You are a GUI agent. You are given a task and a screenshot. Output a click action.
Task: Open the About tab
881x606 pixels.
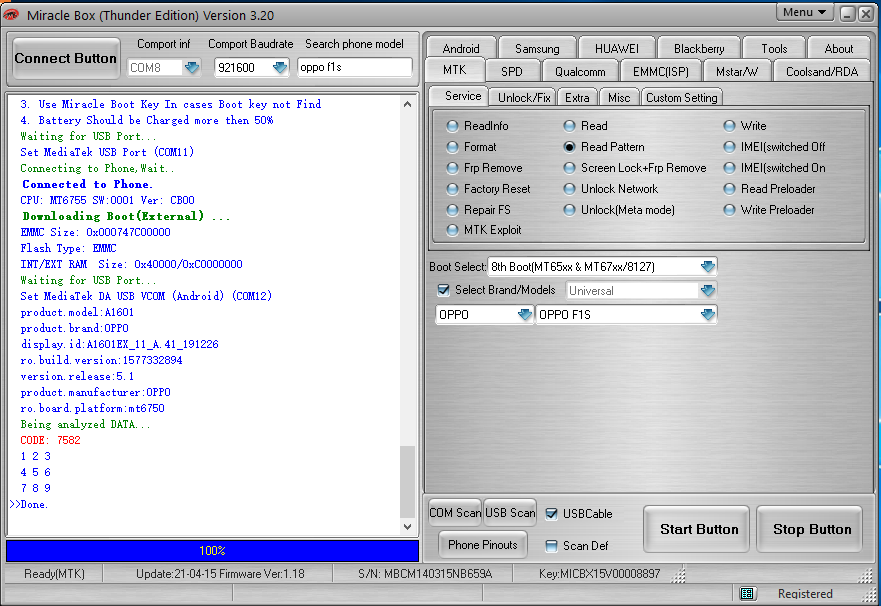[838, 48]
